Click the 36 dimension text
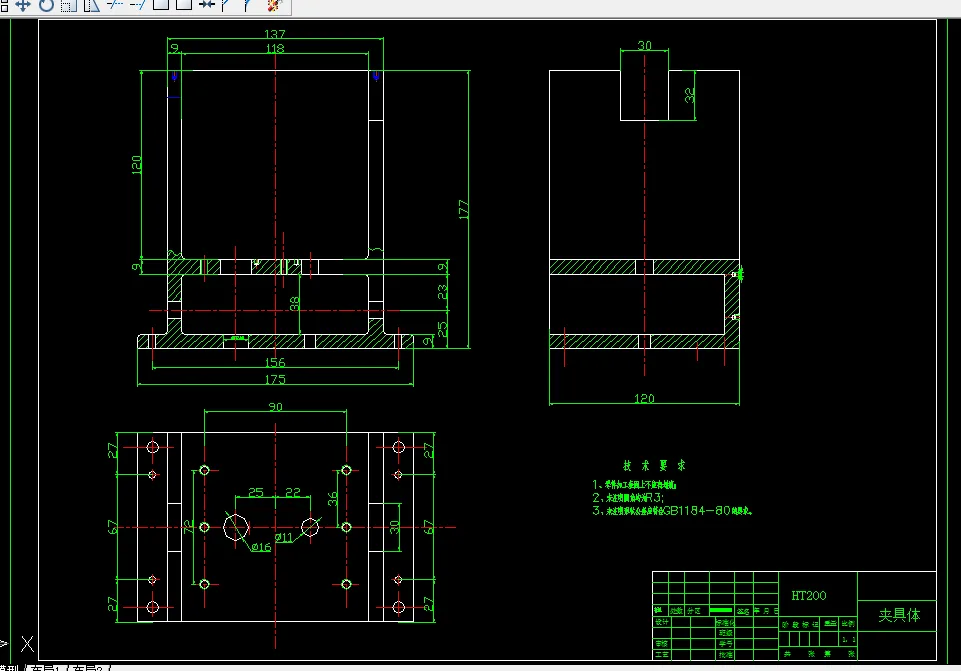The image size is (961, 671). 332,499
